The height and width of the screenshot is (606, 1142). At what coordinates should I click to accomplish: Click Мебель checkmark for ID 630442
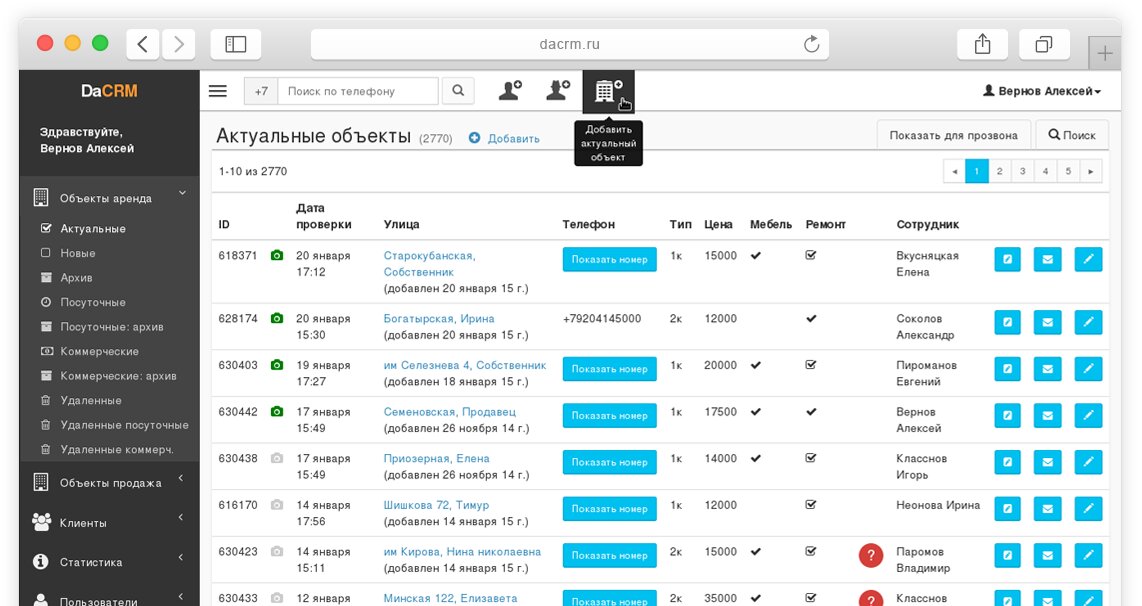(x=756, y=412)
